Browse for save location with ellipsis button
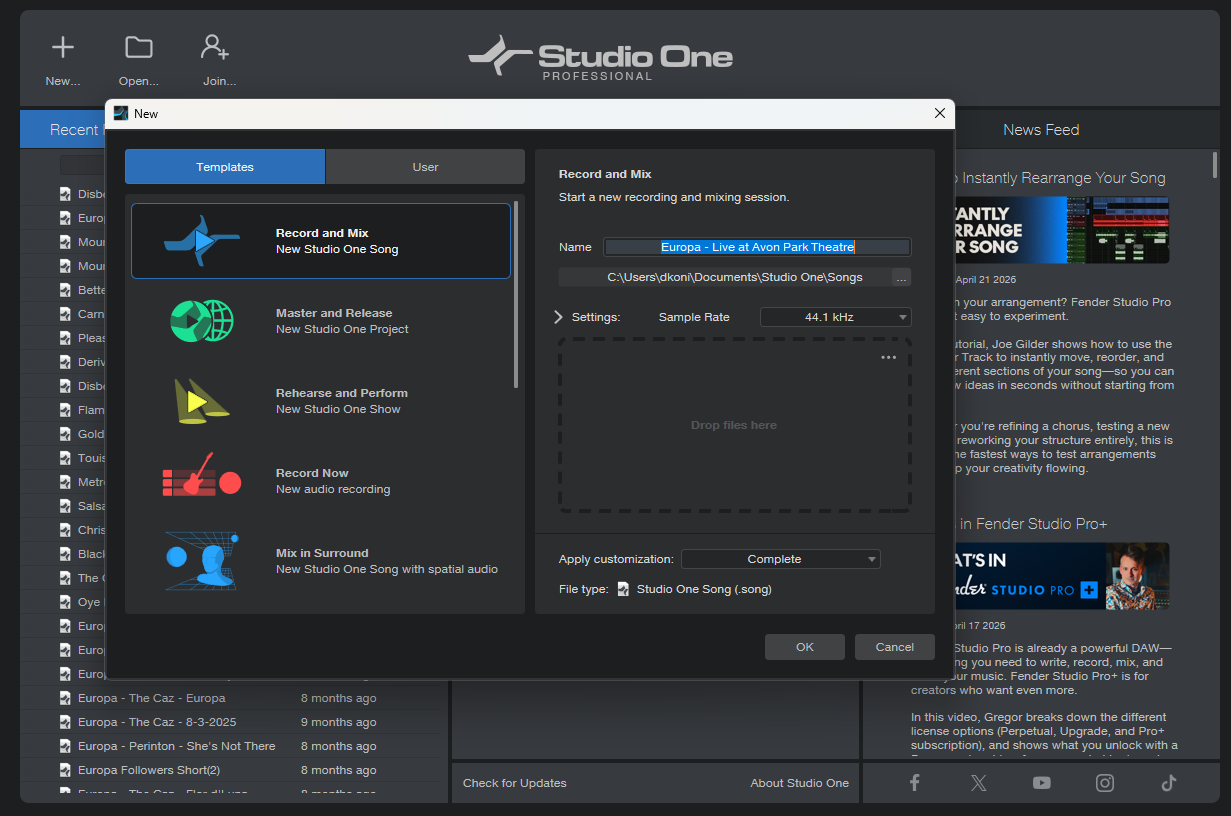This screenshot has width=1231, height=816. point(901,277)
